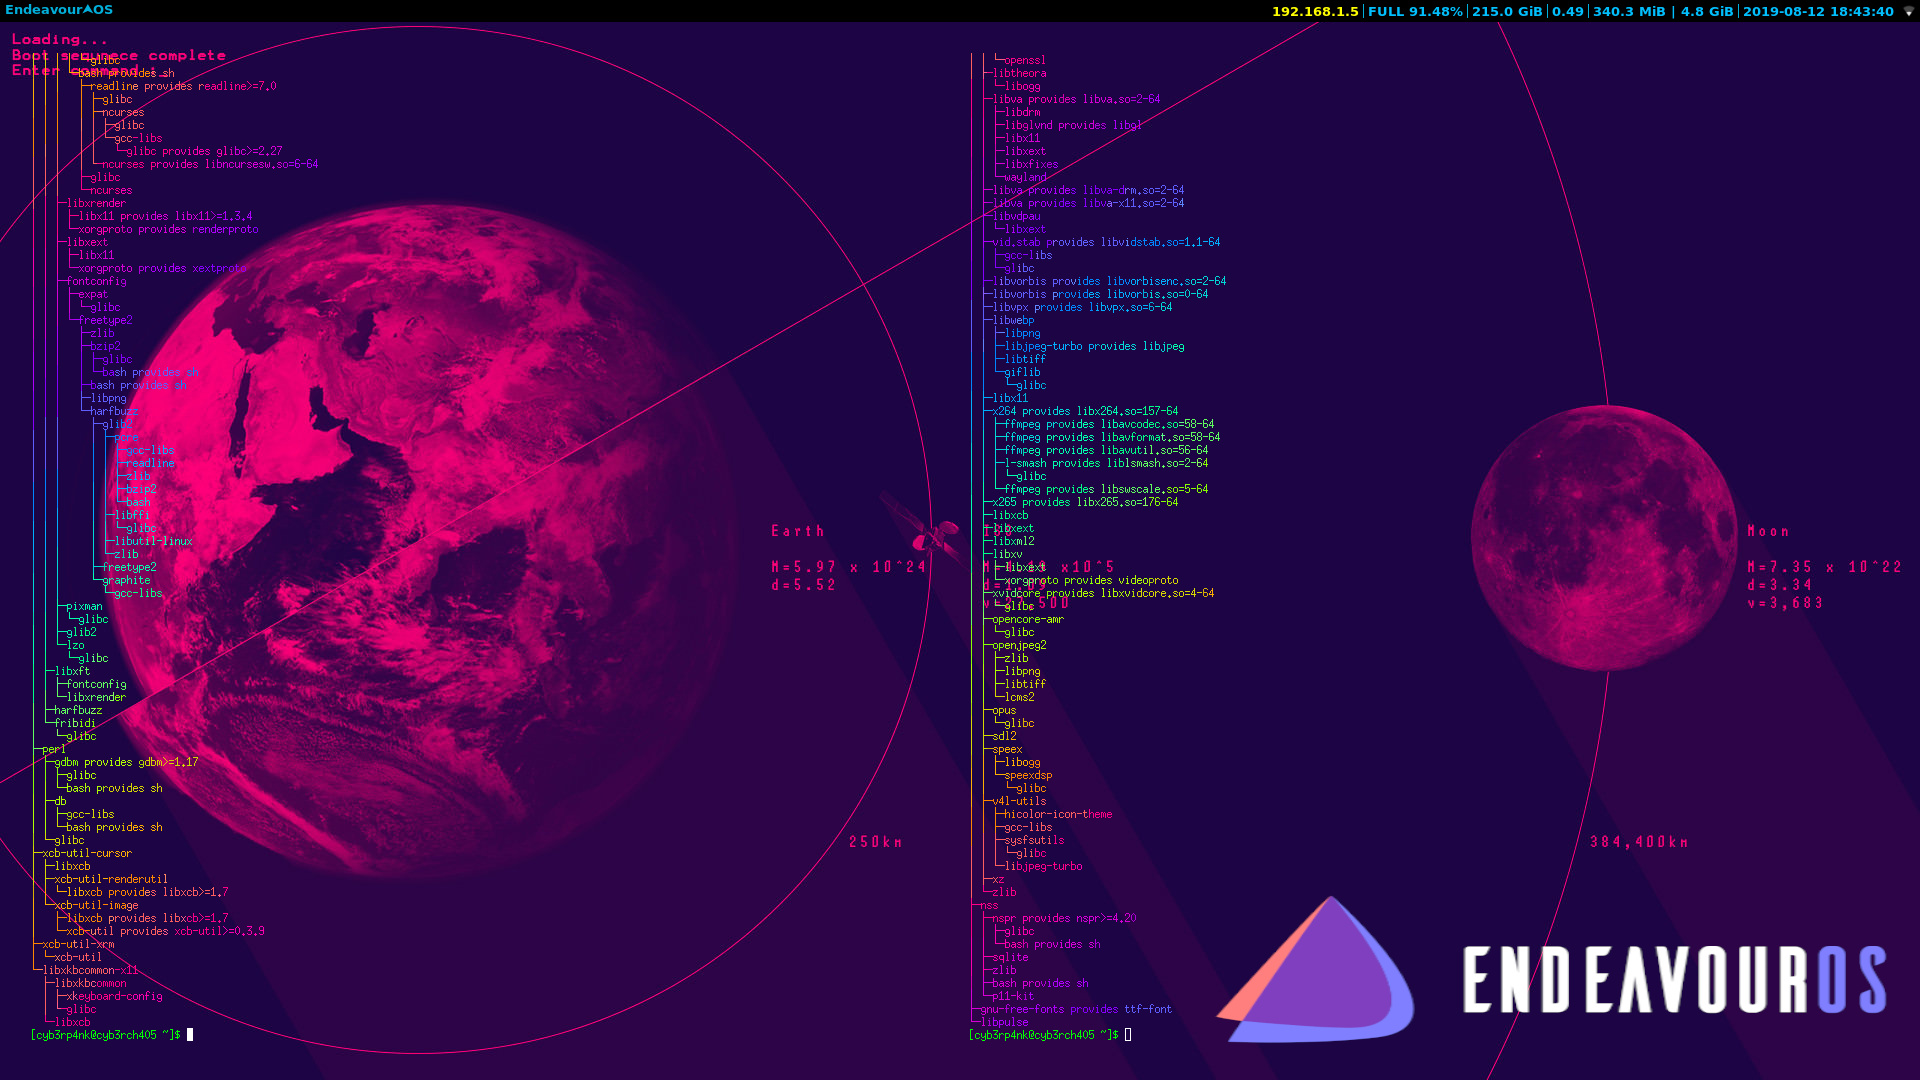Click 'wayland' in right terminal
This screenshot has width=1920, height=1080.
click(x=1025, y=177)
